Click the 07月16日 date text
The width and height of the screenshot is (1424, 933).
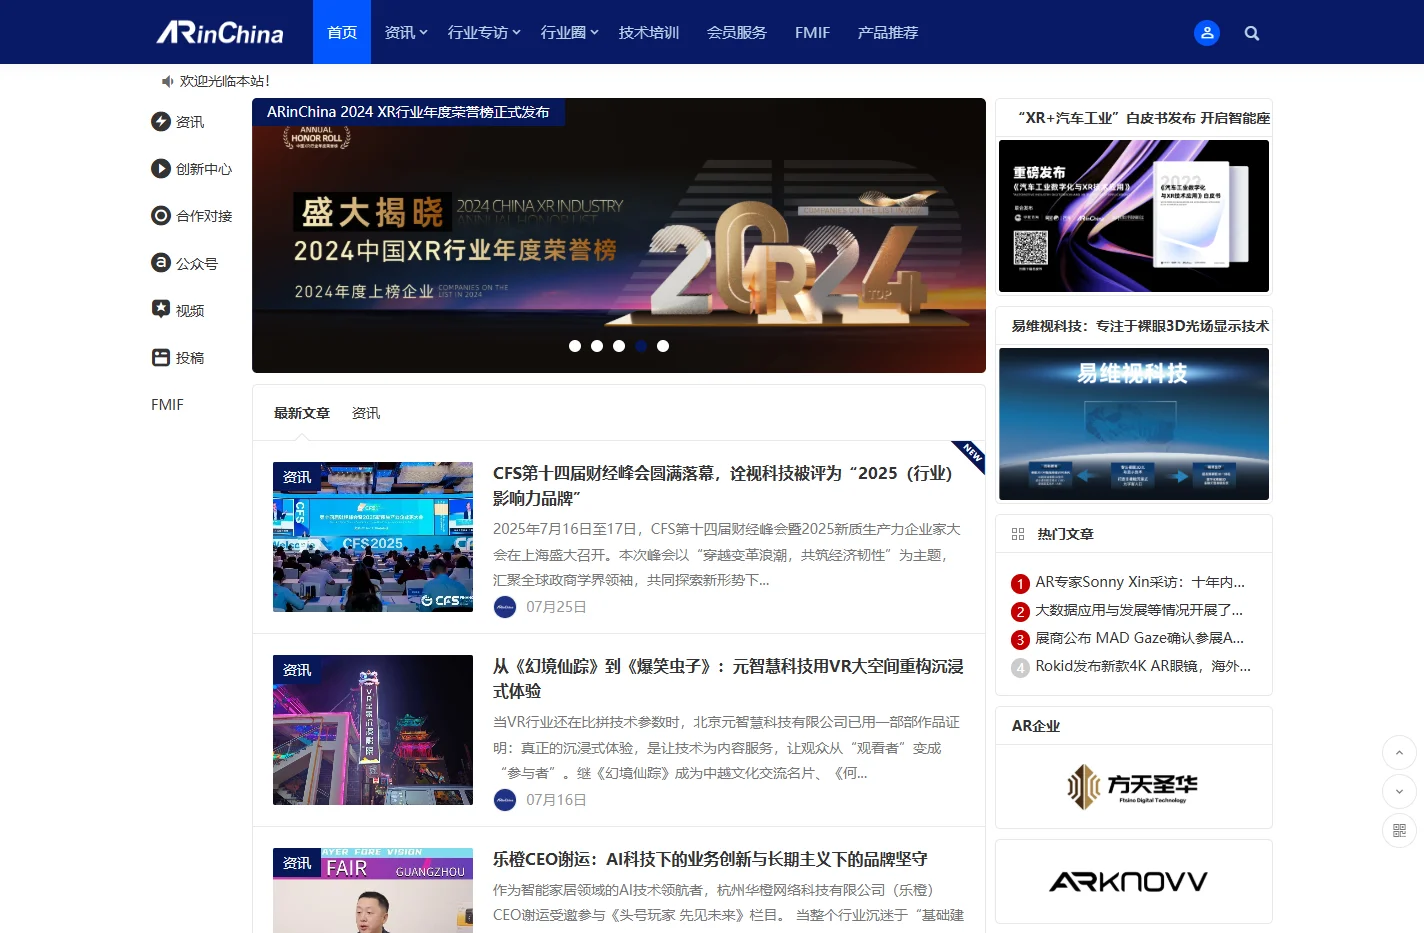tap(557, 800)
